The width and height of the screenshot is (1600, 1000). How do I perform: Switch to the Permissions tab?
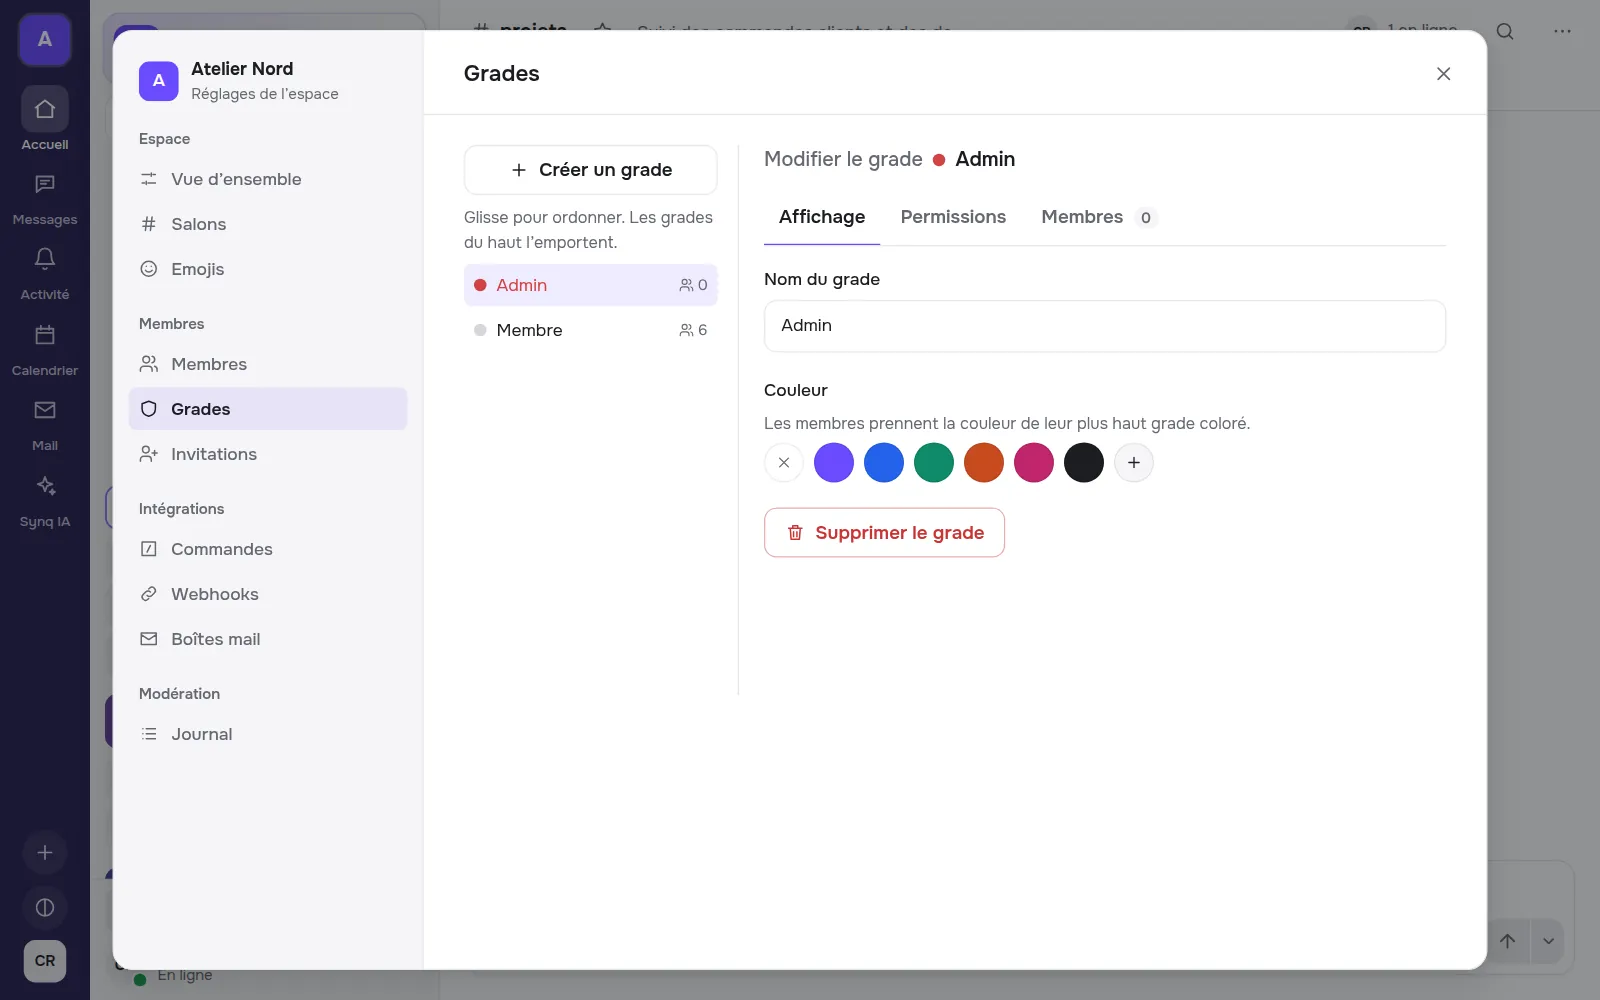(953, 217)
